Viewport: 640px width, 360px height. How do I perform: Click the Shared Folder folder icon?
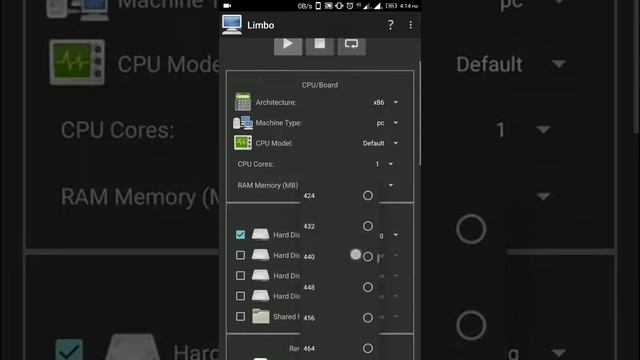pos(260,316)
